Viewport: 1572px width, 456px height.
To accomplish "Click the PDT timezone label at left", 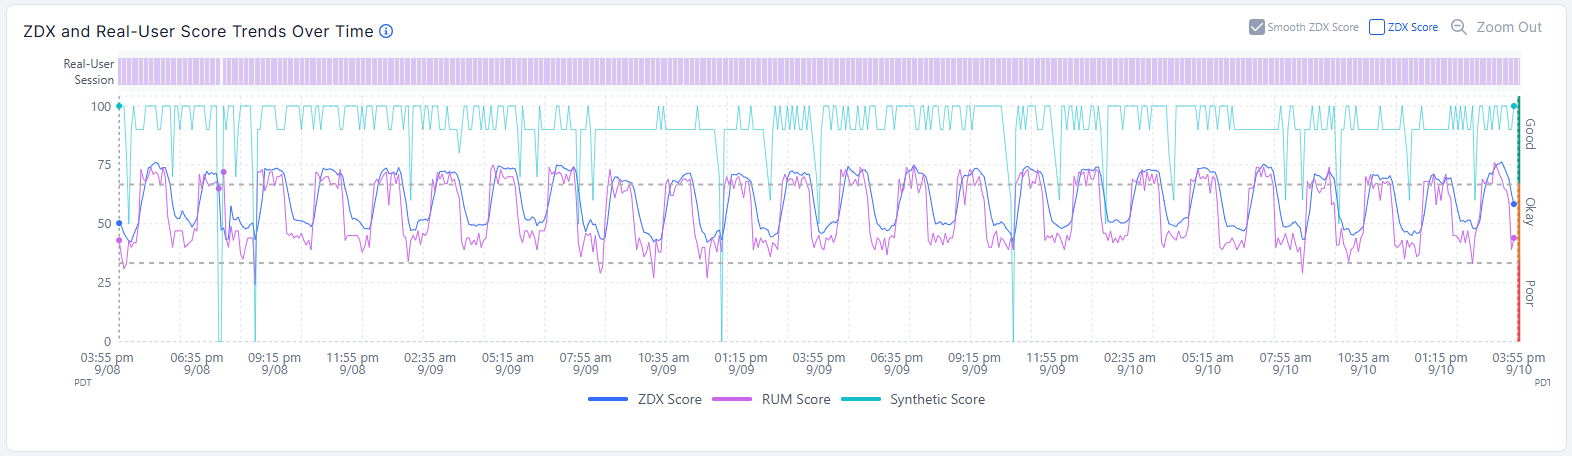I will tap(82, 383).
